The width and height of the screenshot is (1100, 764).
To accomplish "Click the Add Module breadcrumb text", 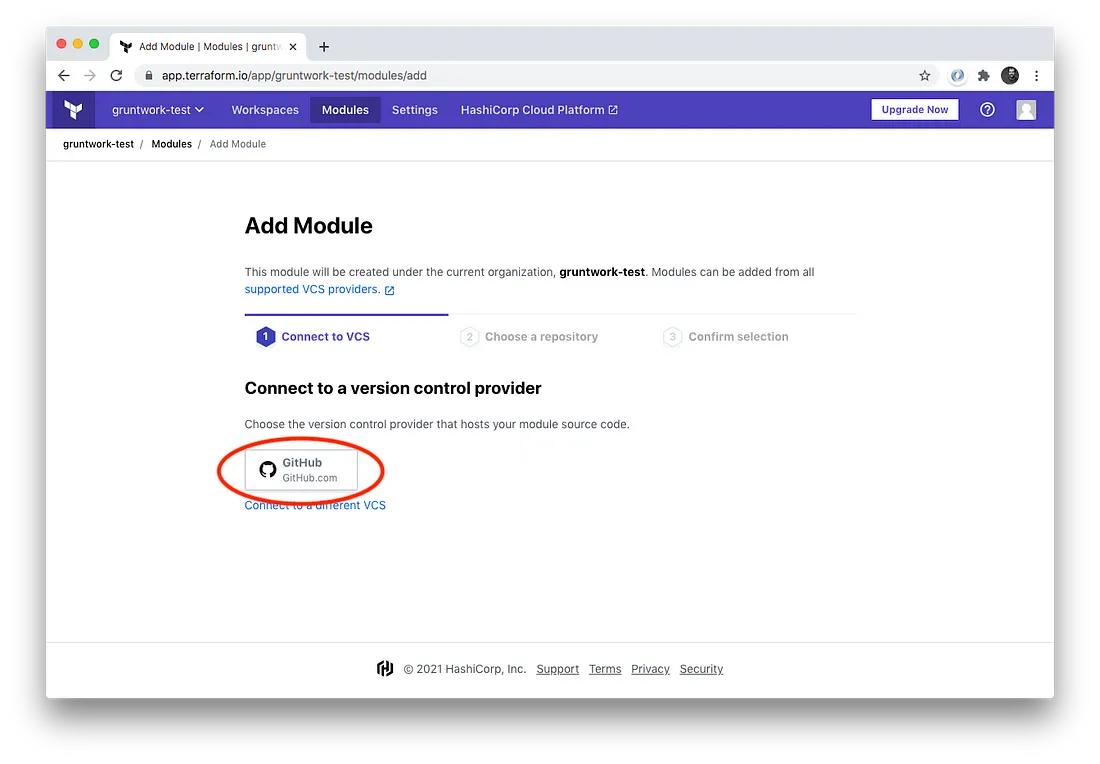I will click(x=238, y=144).
